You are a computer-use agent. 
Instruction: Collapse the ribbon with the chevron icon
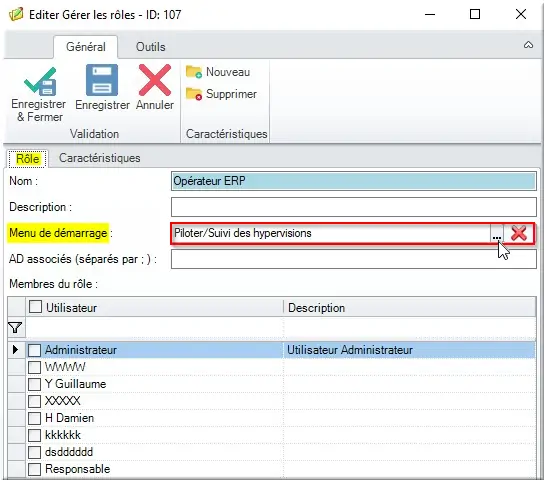(528, 45)
